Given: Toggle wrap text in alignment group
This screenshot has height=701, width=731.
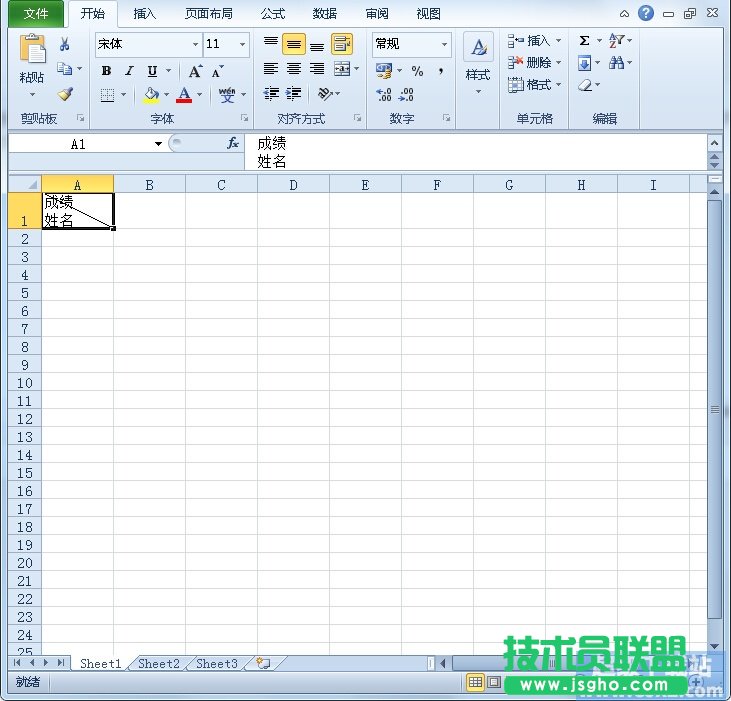Looking at the screenshot, I should tap(342, 44).
